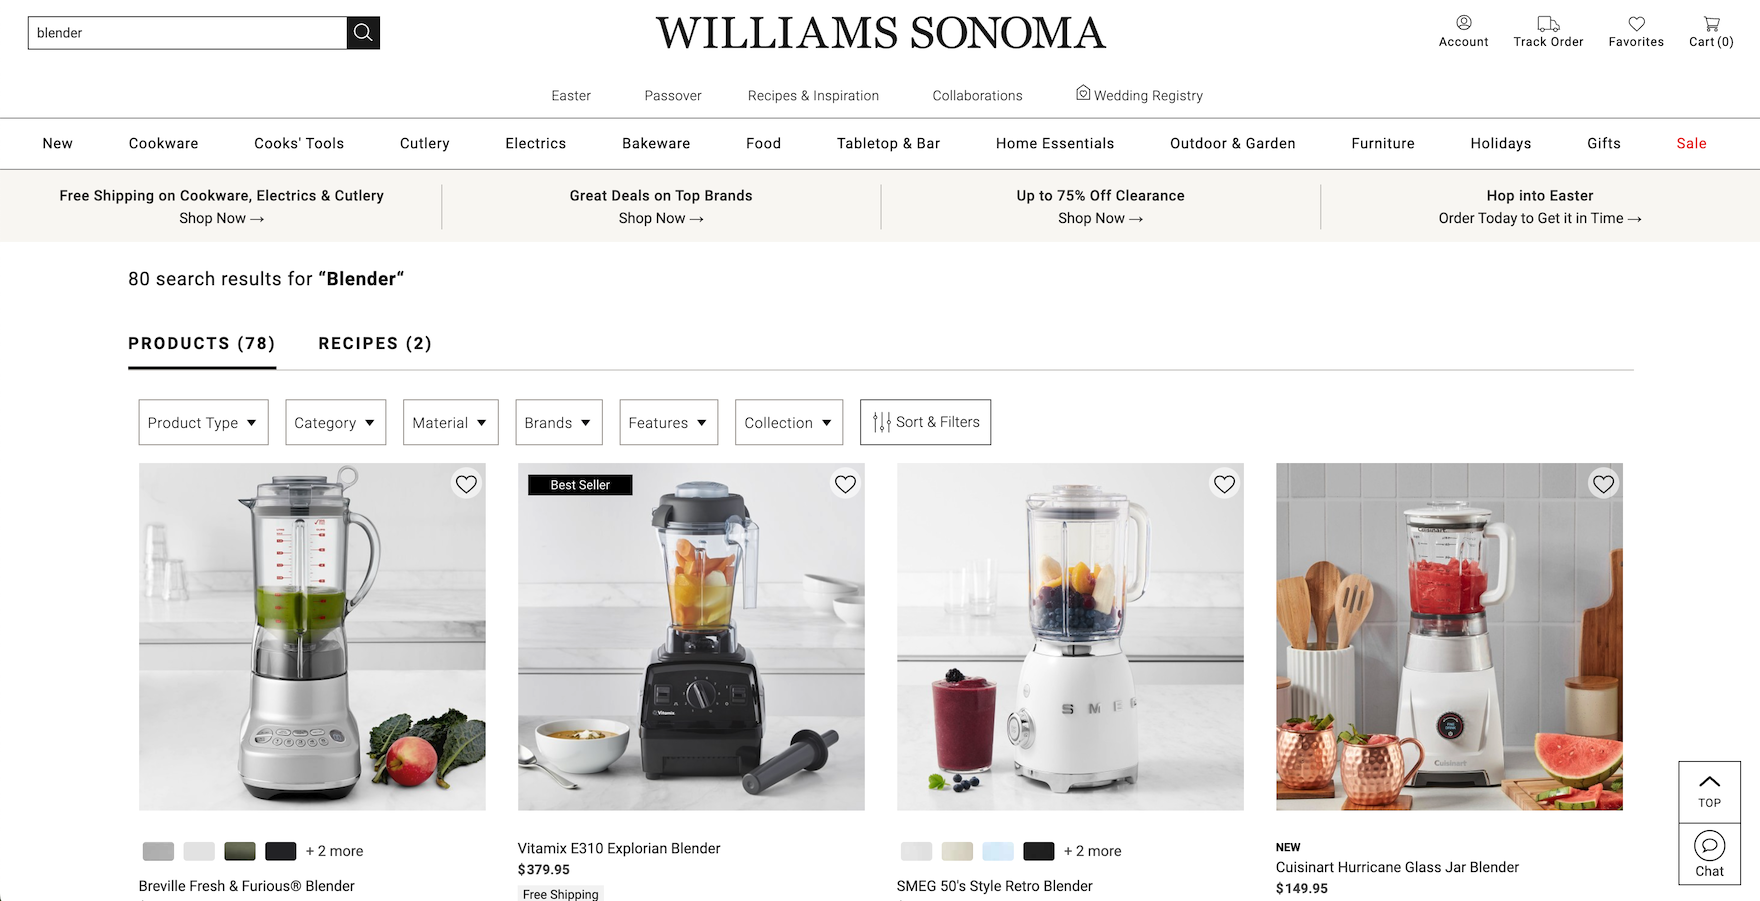Image resolution: width=1760 pixels, height=901 pixels.
Task: Click the Track Order truck icon
Action: point(1548,23)
